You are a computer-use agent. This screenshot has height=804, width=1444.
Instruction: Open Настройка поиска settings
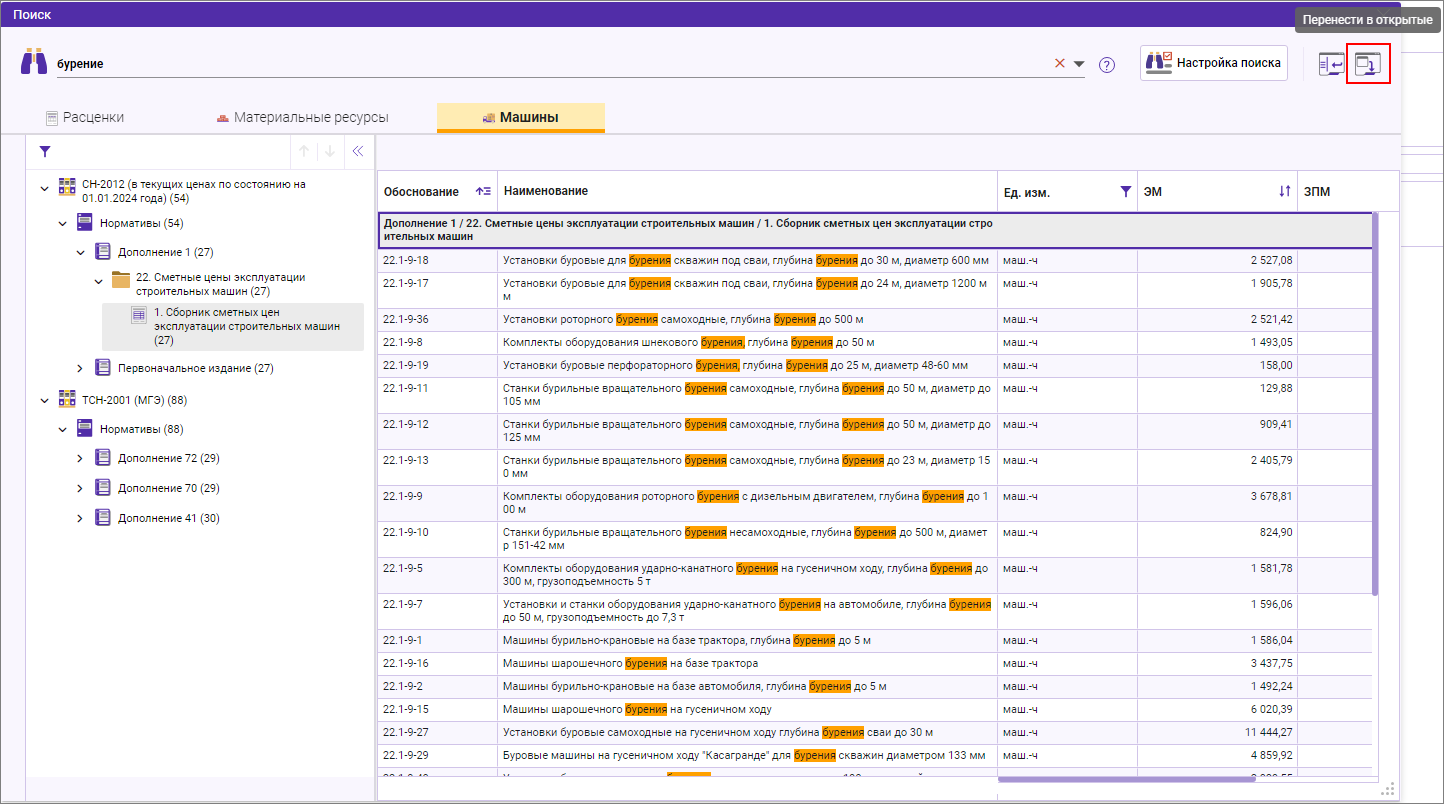point(1214,62)
